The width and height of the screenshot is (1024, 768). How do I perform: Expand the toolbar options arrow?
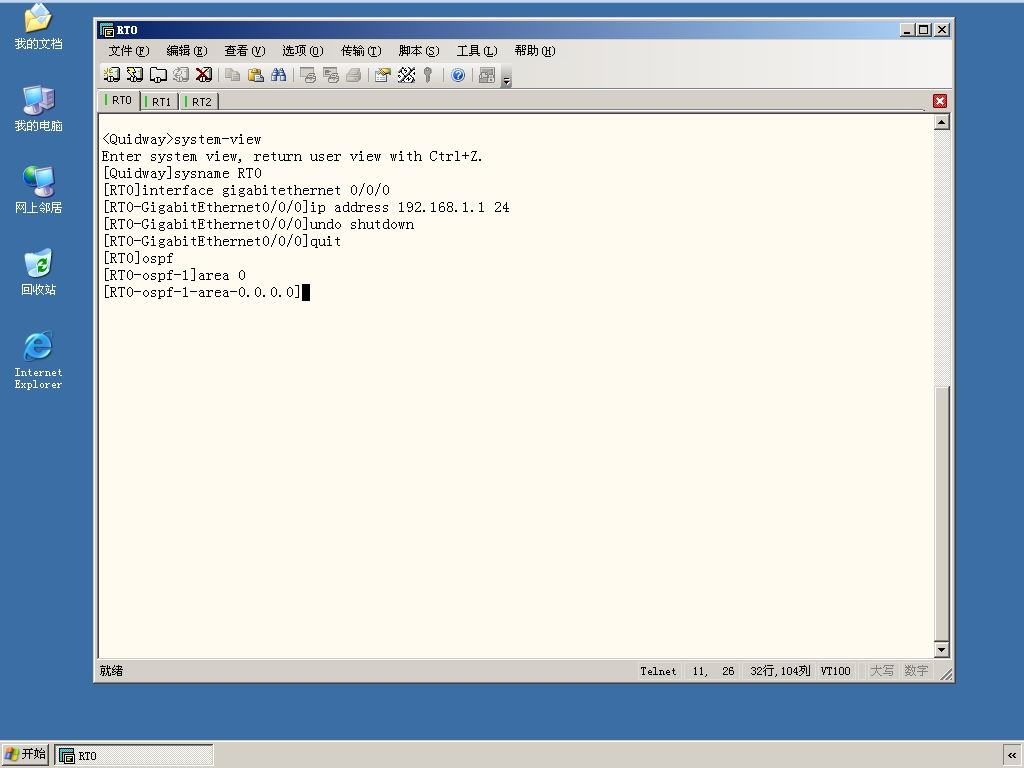pos(507,78)
